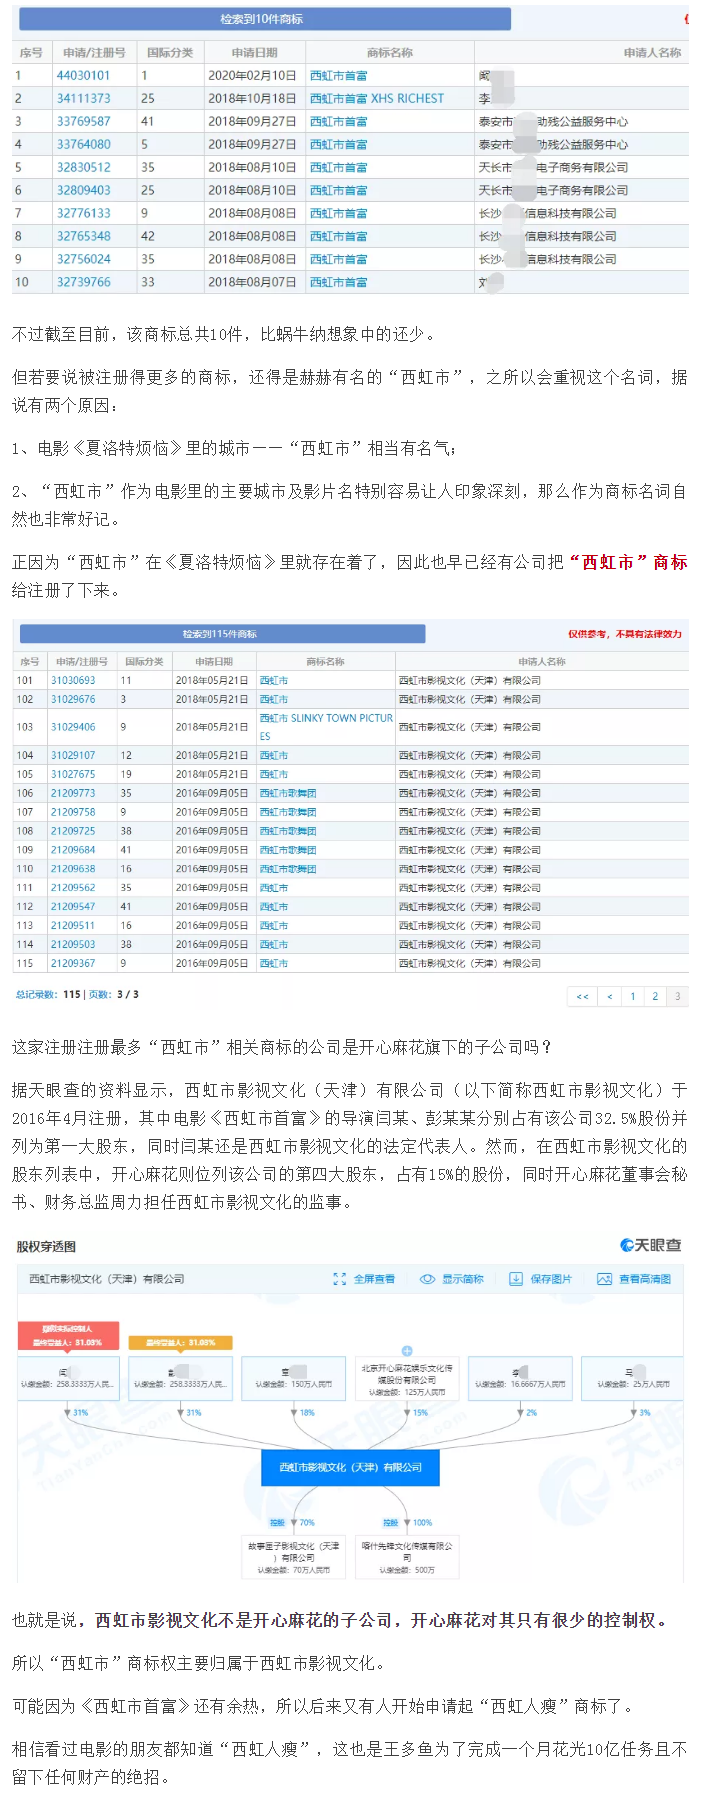The width and height of the screenshot is (703, 1804).
Task: Open registration number 31029676
Action: [x=73, y=699]
